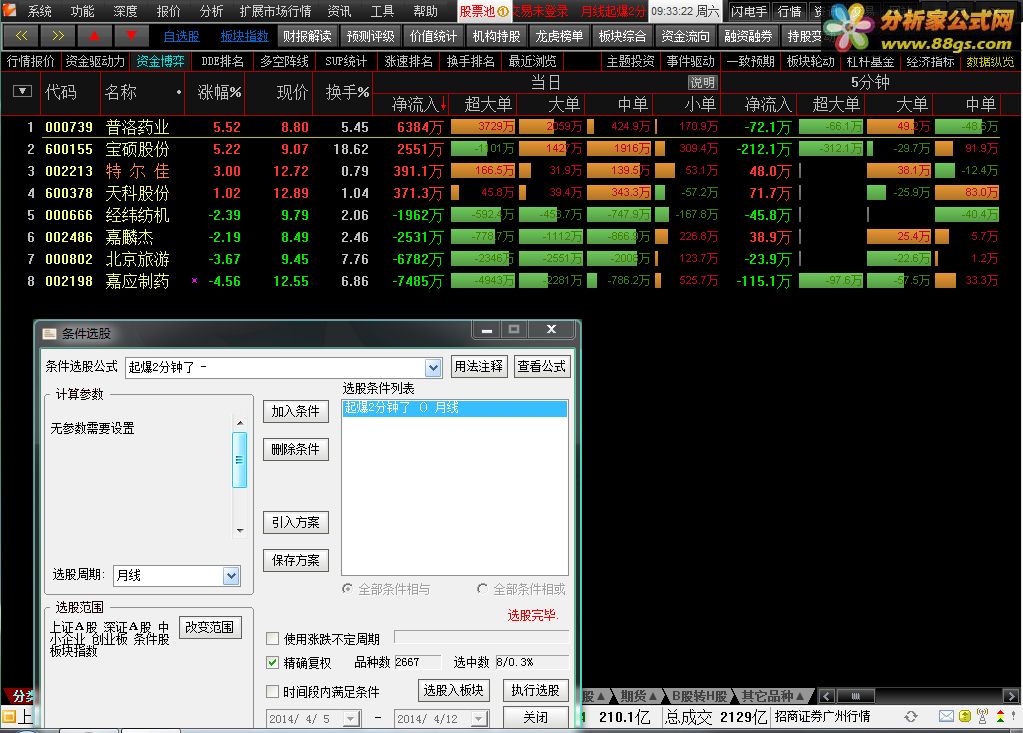Open the start date 2014/4/5 dropdown
The image size is (1023, 733).
(x=351, y=719)
